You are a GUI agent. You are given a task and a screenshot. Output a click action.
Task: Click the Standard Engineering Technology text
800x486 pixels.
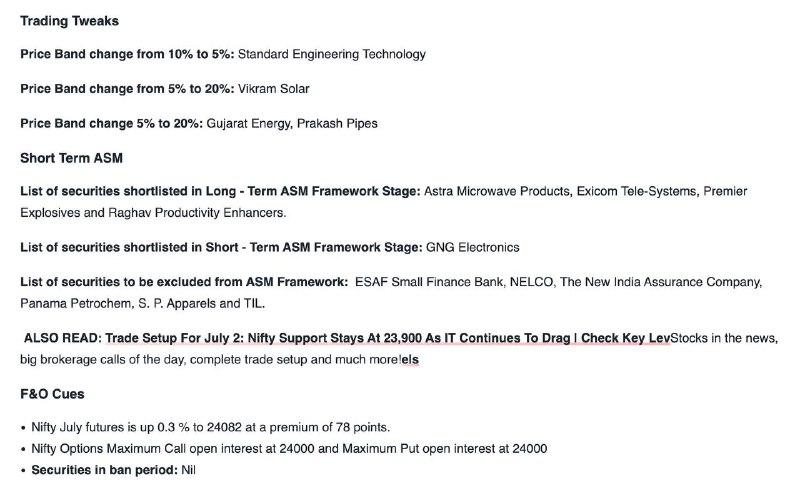(332, 54)
